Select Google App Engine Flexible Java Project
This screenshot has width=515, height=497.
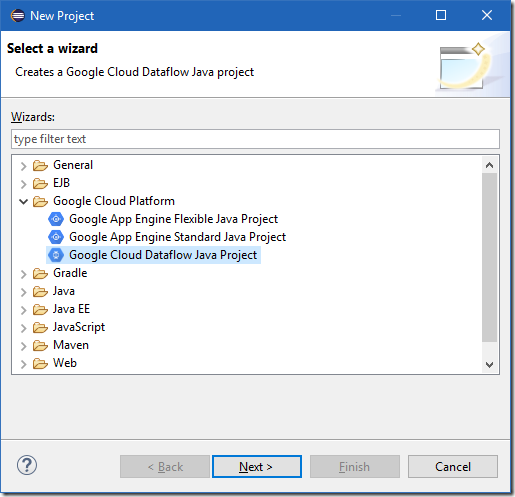pos(173,219)
